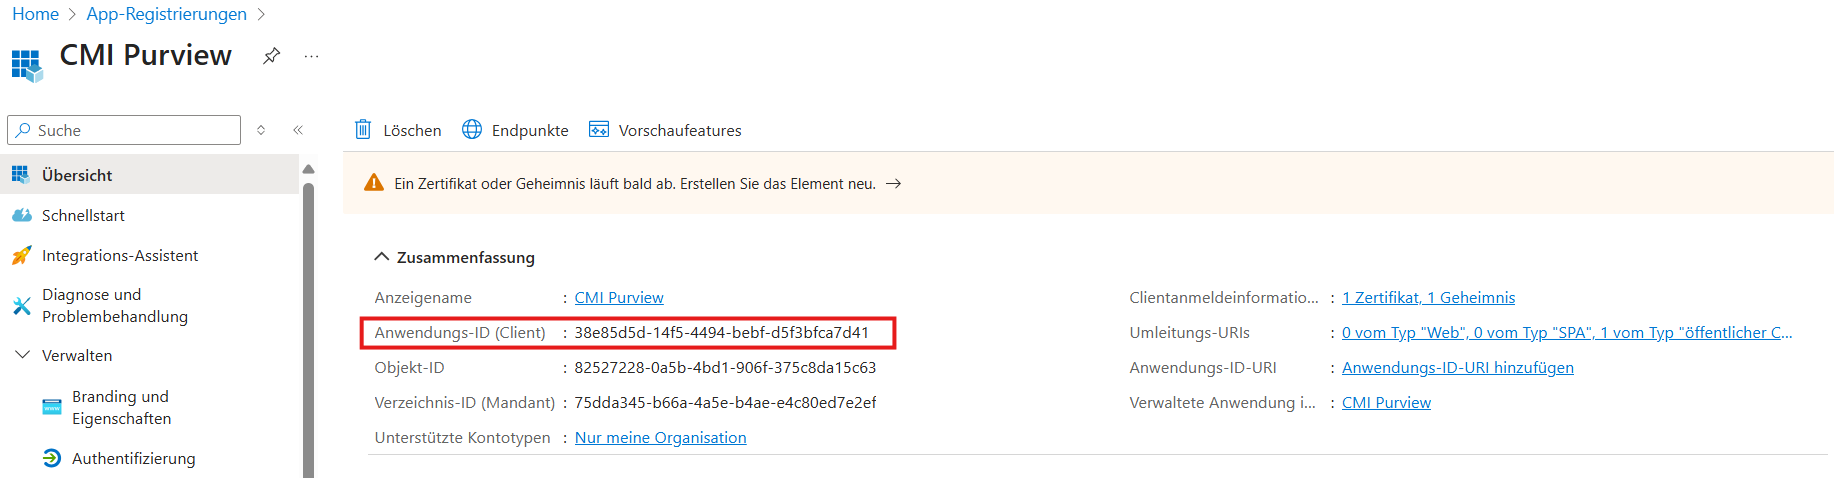1834x478 pixels.
Task: Pin the CMI Purview app registration
Action: click(x=271, y=56)
